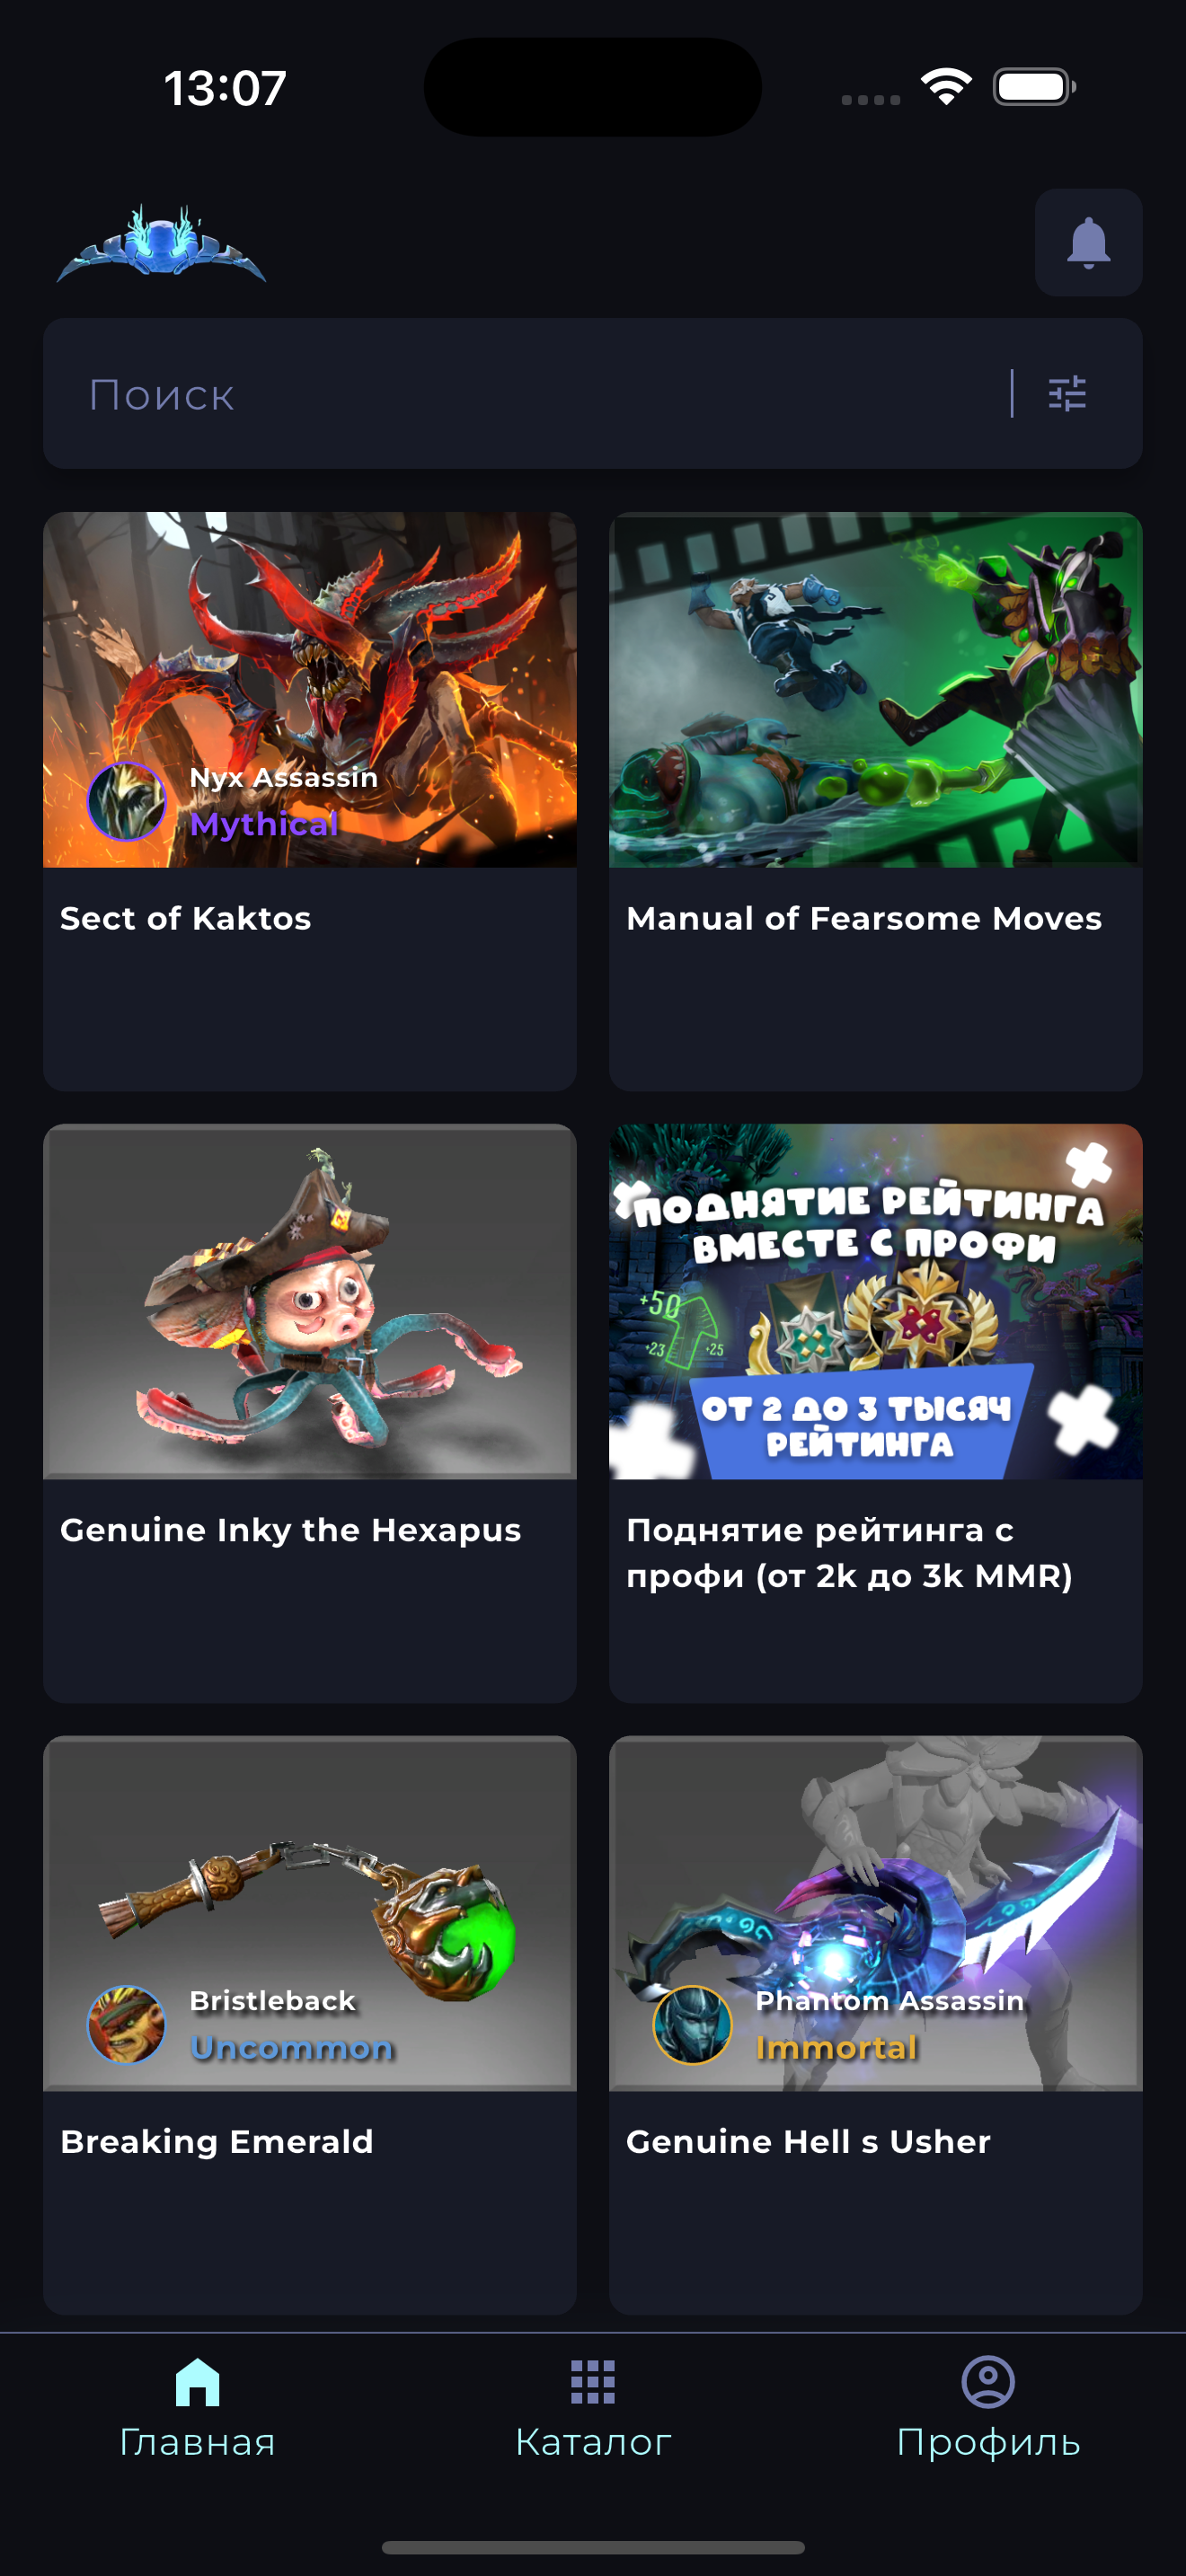Tap the Nyx Assassin hero avatar

click(x=127, y=801)
